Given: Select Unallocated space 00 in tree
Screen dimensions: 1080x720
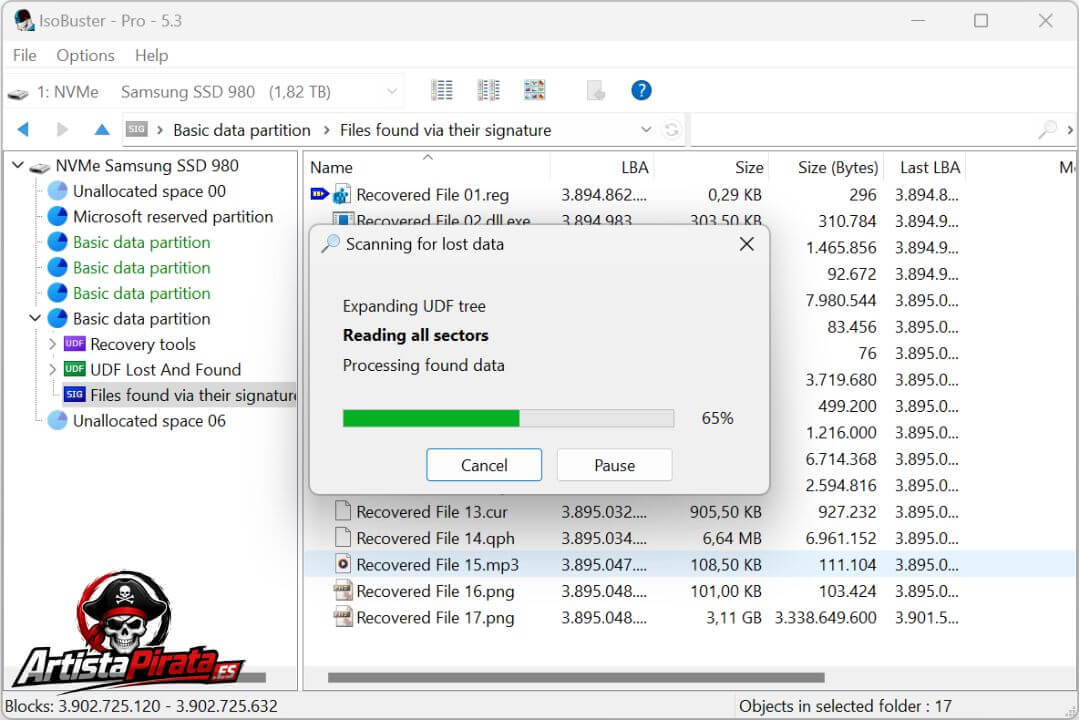Looking at the screenshot, I should click(149, 191).
